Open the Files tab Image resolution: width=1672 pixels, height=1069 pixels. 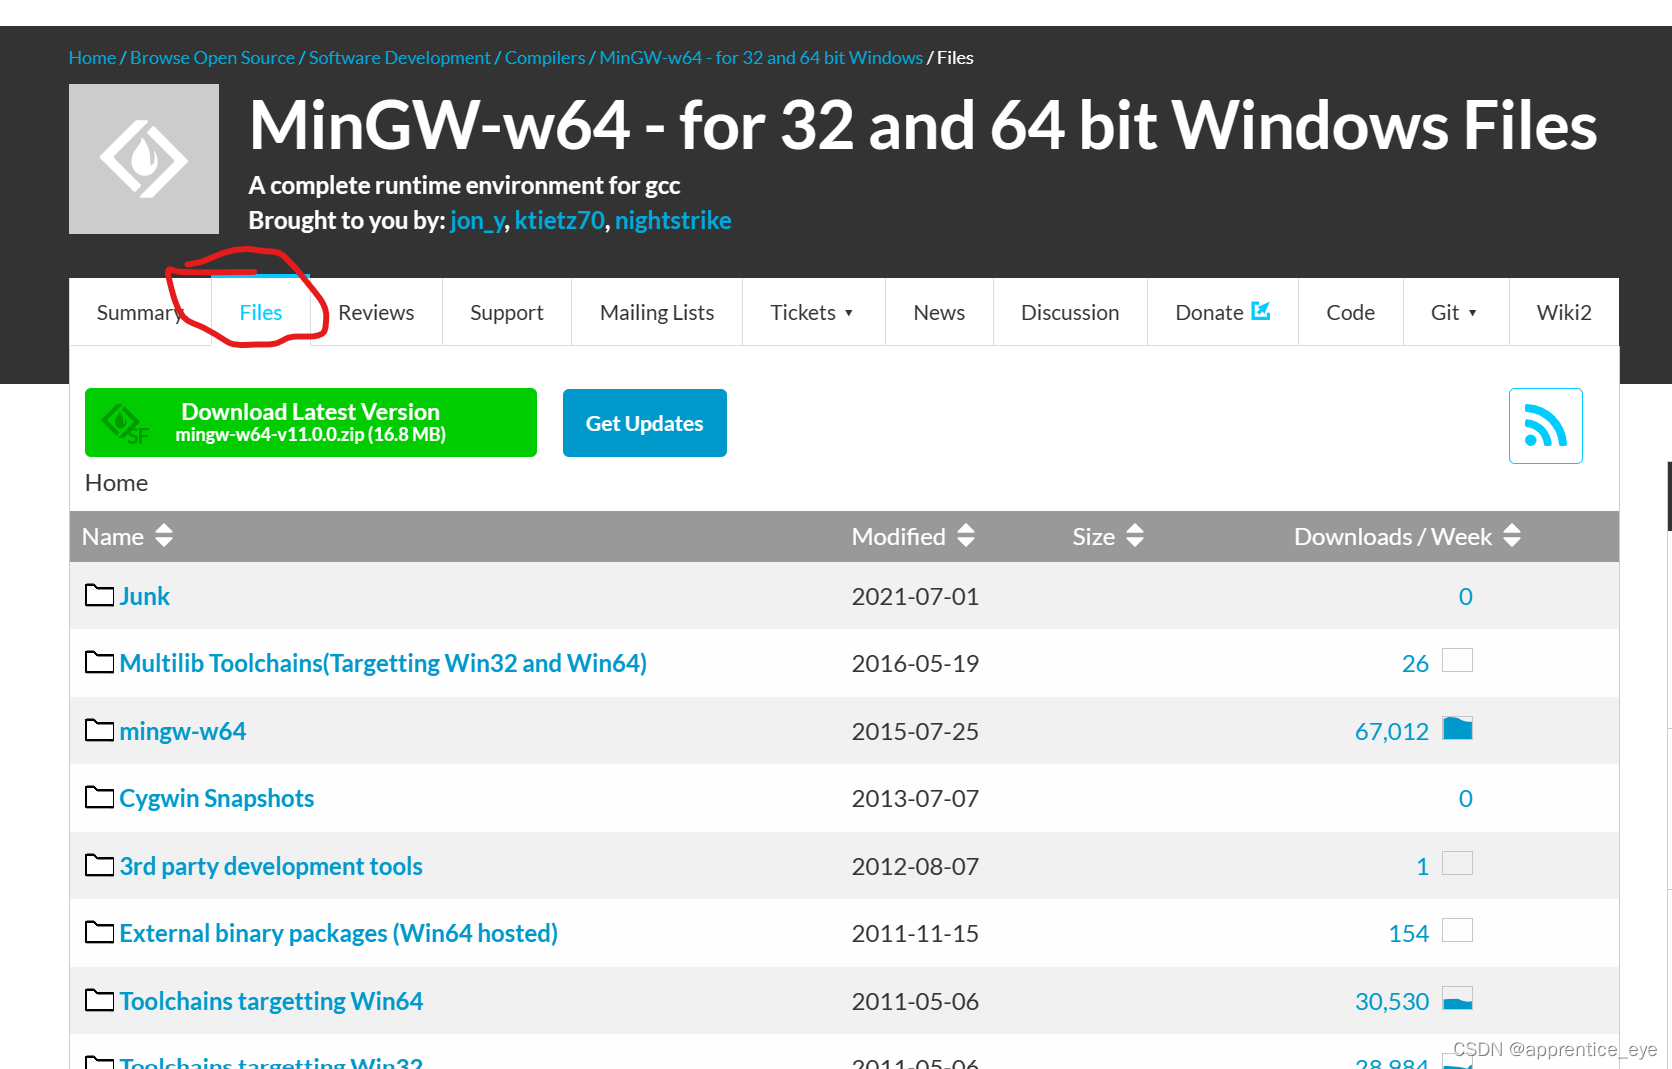(x=261, y=312)
